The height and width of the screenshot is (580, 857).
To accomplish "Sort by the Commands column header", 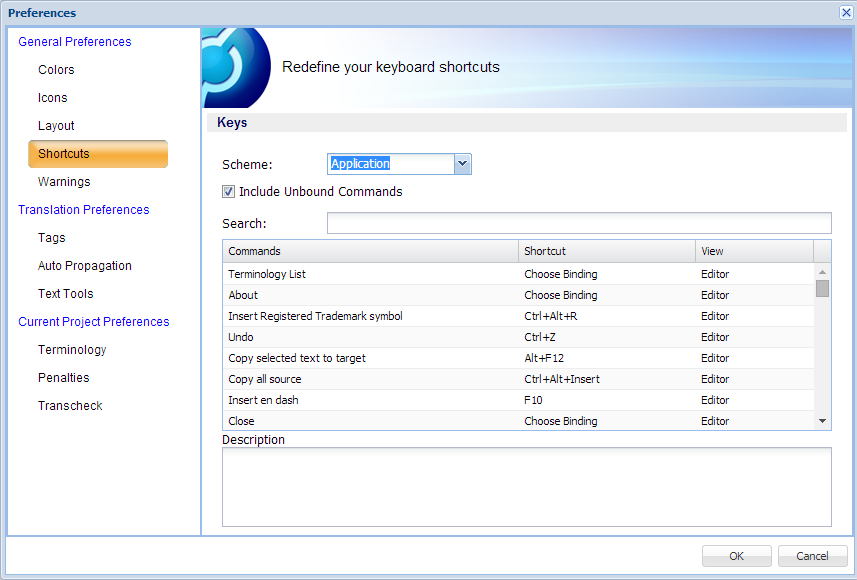I will point(371,251).
